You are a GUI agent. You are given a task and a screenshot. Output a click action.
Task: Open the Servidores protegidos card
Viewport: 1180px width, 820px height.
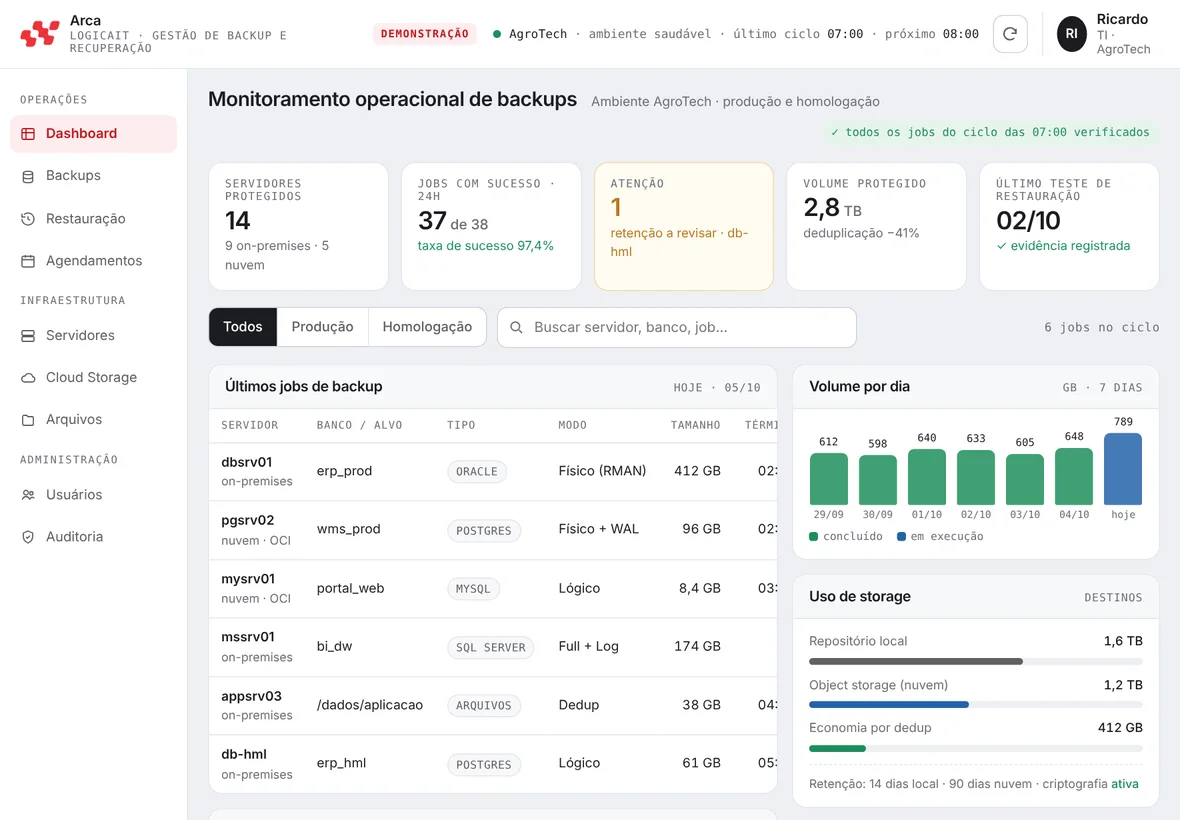[298, 226]
